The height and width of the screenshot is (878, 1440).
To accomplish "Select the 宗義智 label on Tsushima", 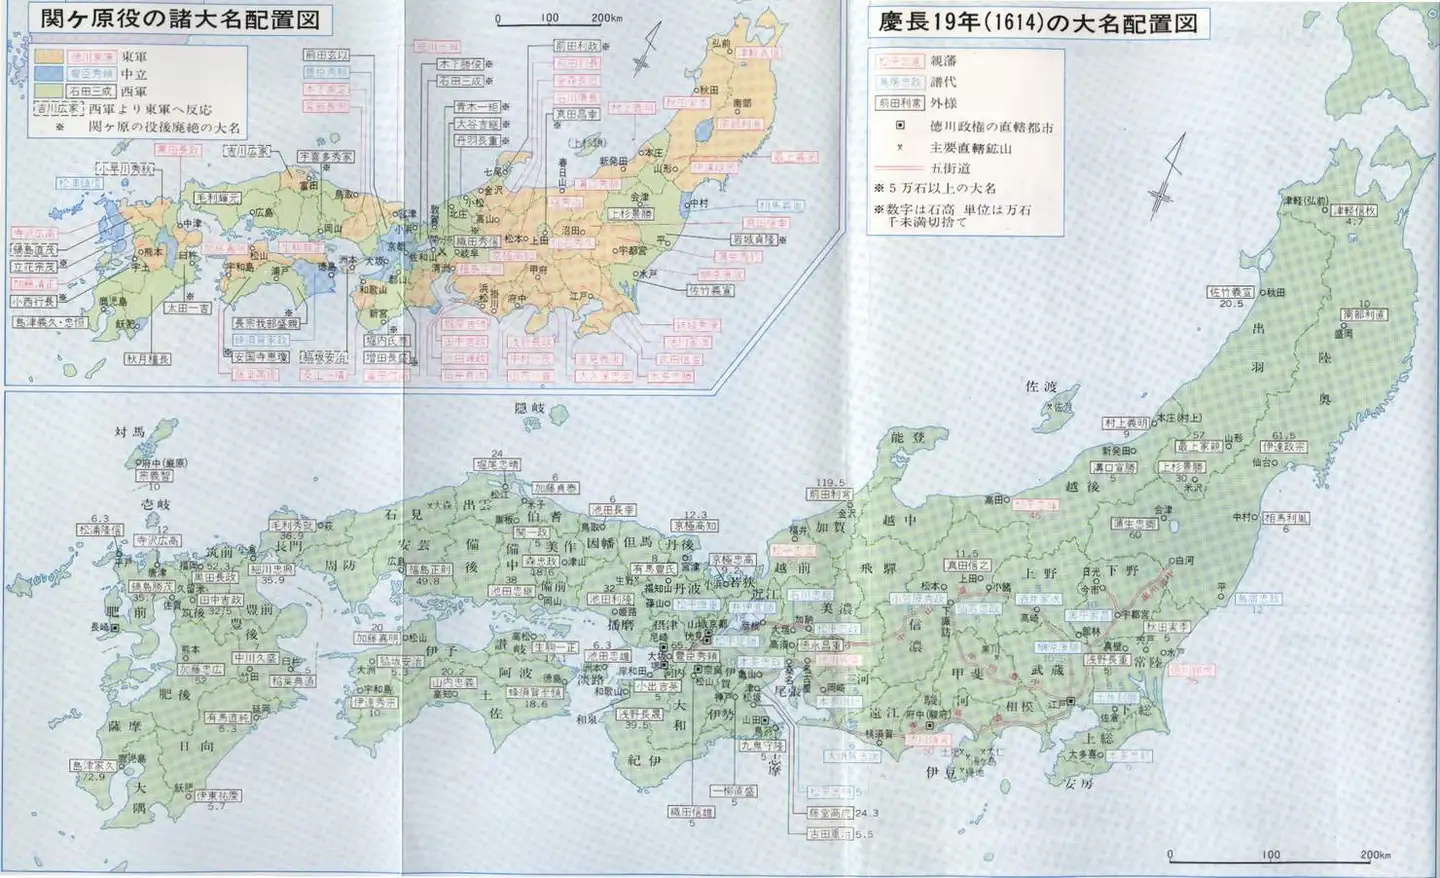I will pos(155,476).
